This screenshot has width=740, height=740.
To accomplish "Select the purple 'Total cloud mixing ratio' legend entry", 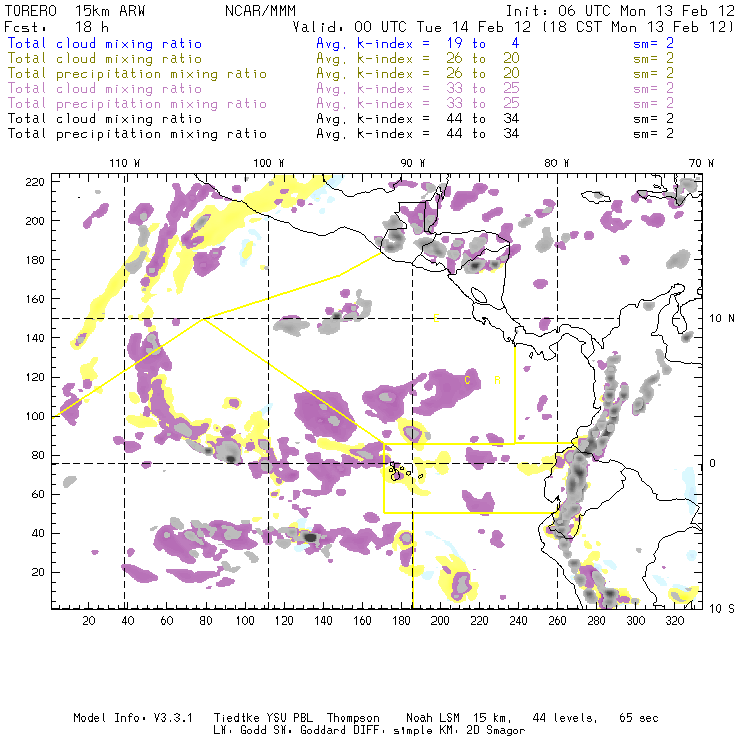I will 105,89.
